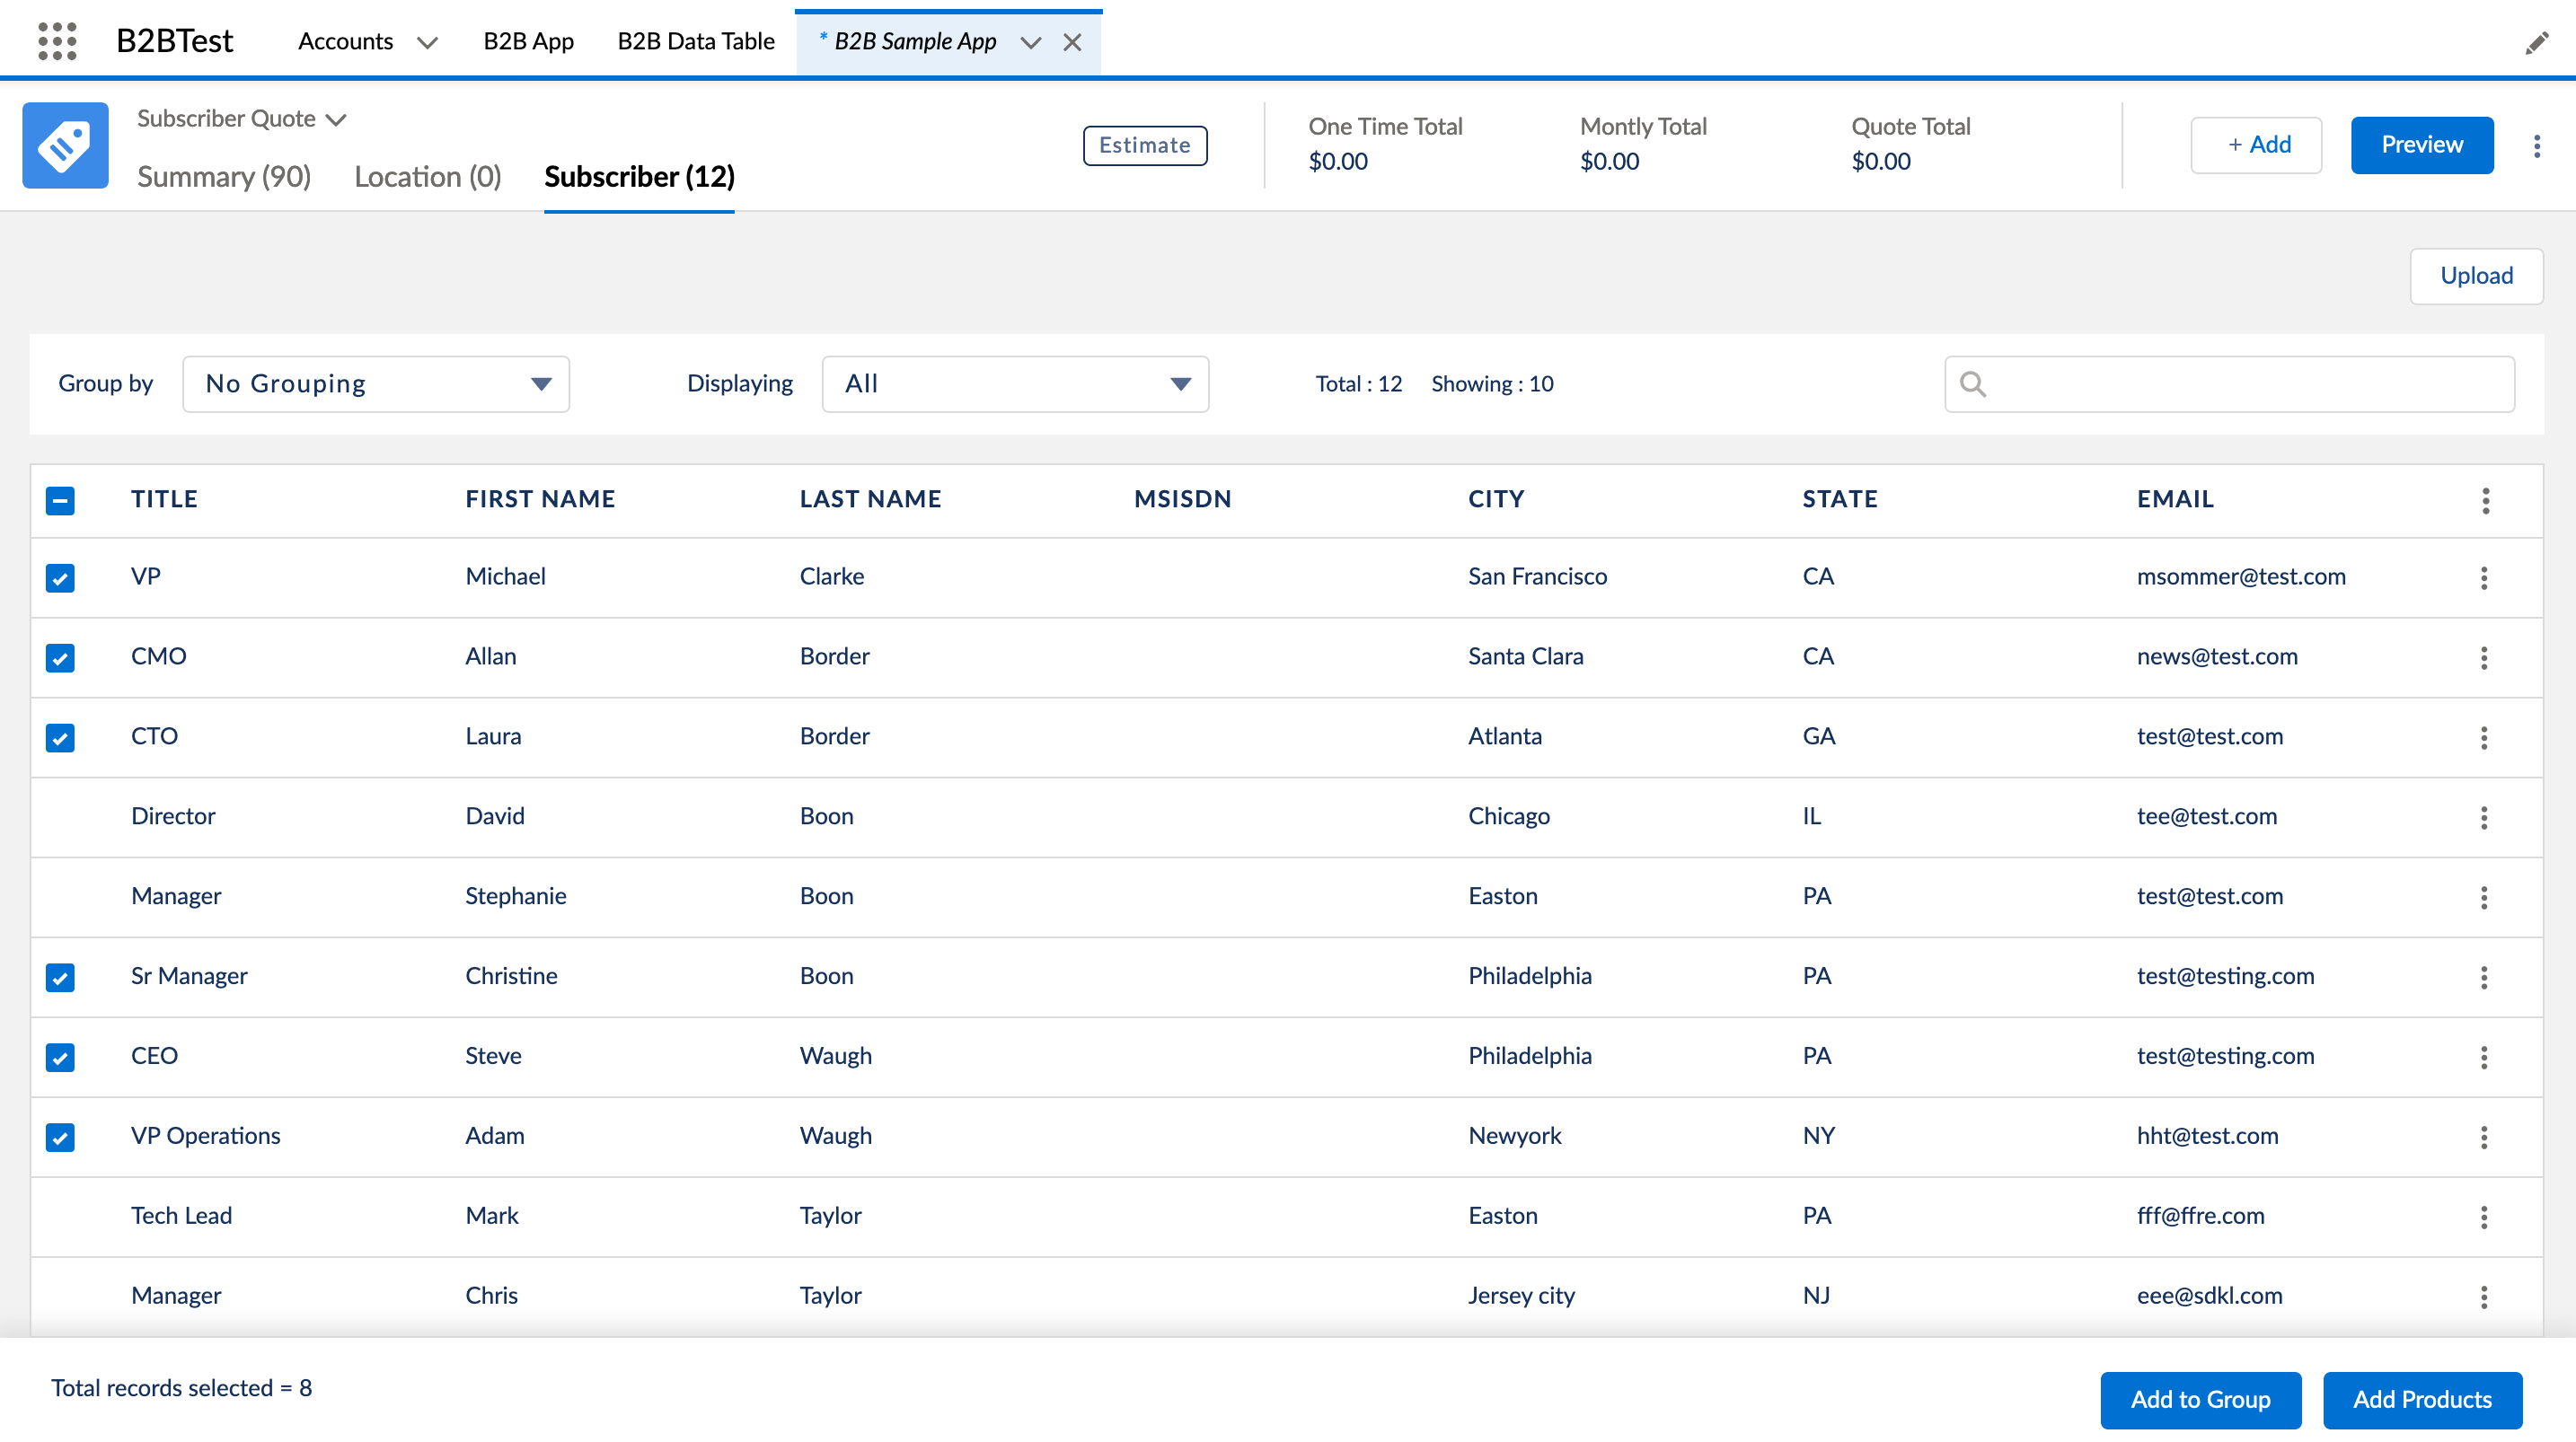Open the table header column options menu
Screen dimensions: 2576x1442
(2486, 500)
